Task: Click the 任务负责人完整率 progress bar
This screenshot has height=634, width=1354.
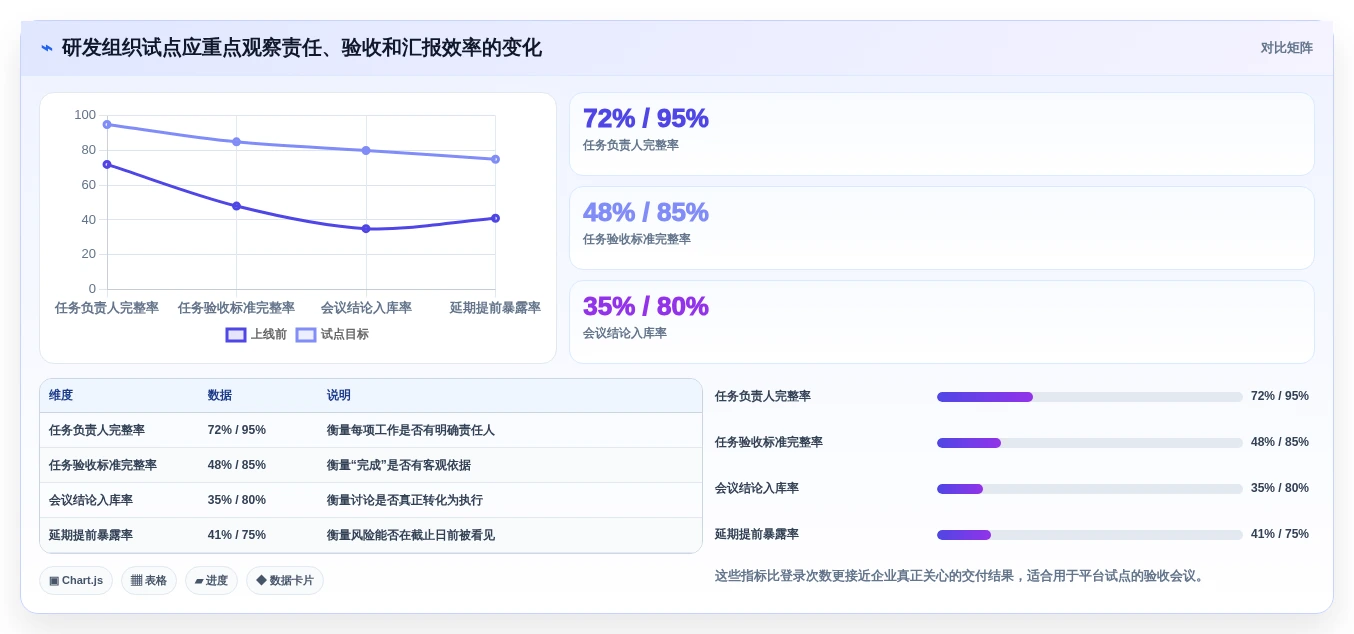Action: point(1089,397)
